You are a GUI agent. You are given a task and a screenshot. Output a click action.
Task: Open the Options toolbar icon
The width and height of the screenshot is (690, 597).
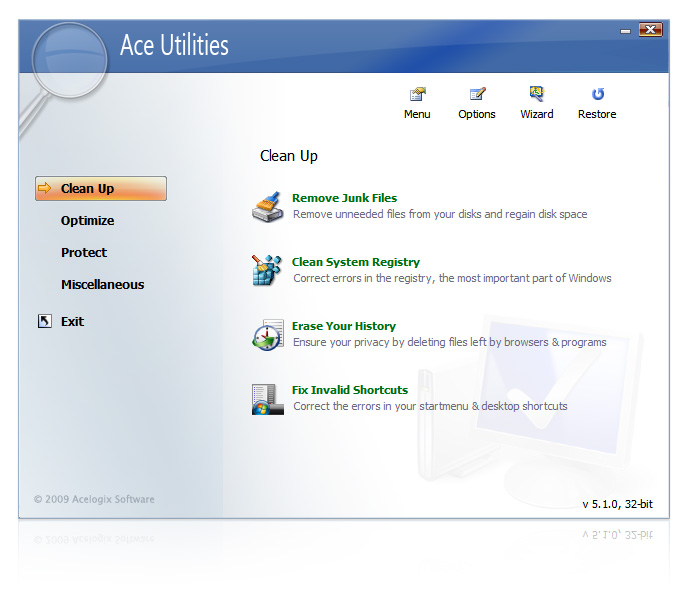[x=477, y=95]
